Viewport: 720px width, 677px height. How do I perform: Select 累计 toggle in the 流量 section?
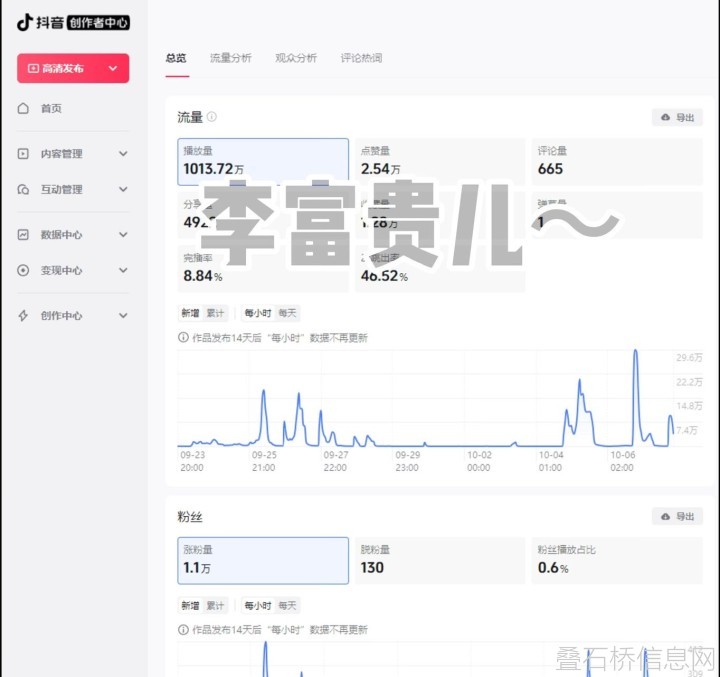tap(216, 313)
